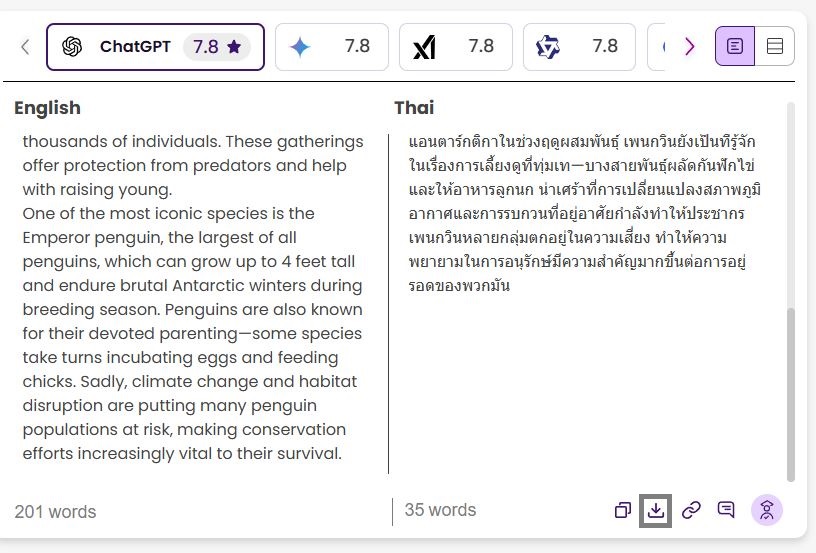Screen dimensions: 816x553
Task: Choose the xAI Grok engine tab
Action: (455, 47)
